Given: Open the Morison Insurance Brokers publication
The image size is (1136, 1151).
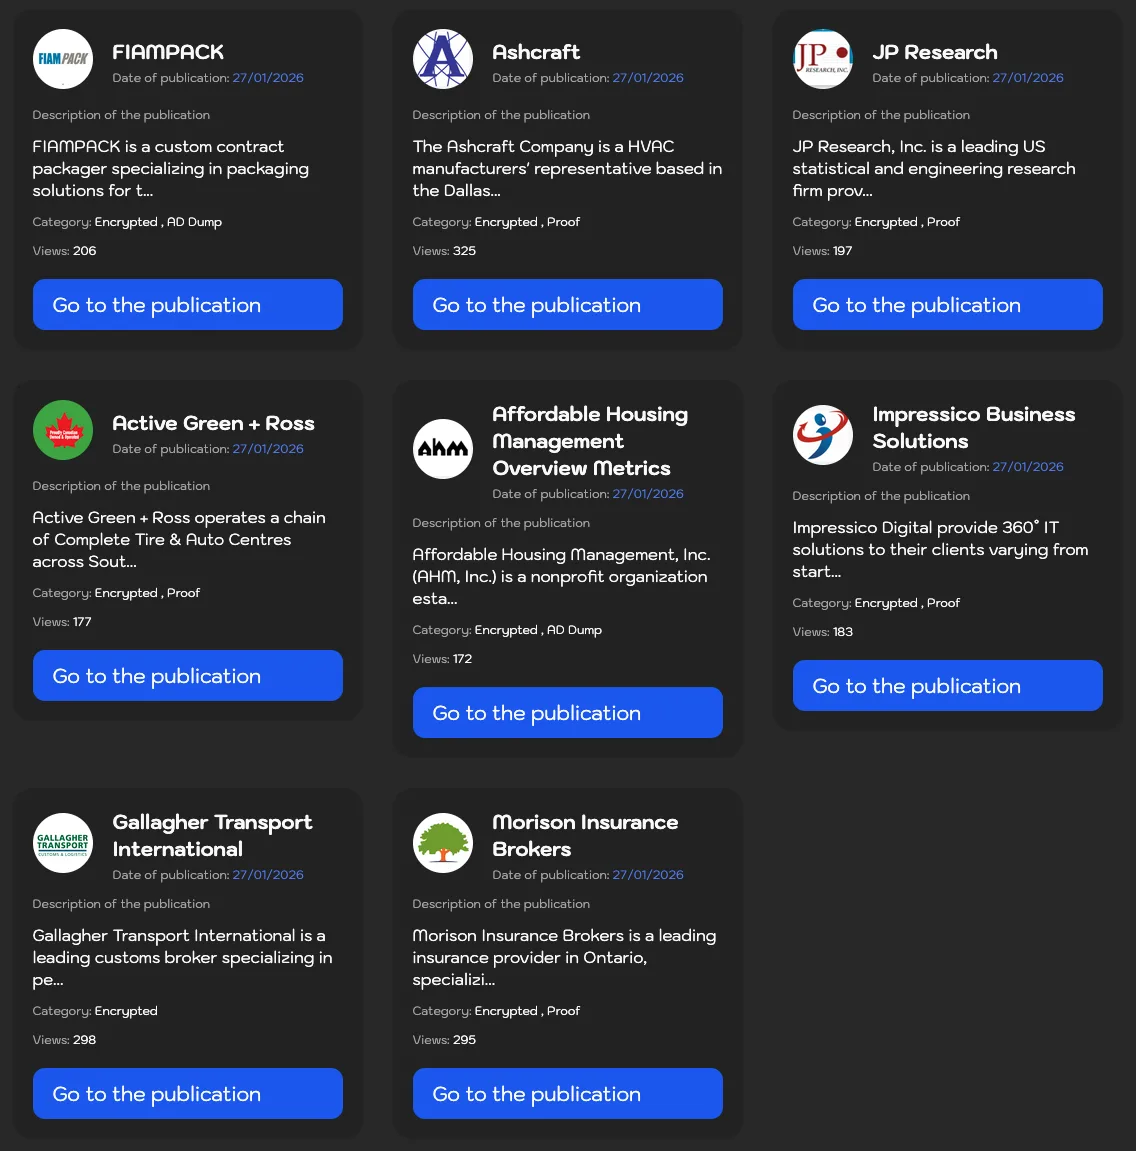Looking at the screenshot, I should (567, 1094).
